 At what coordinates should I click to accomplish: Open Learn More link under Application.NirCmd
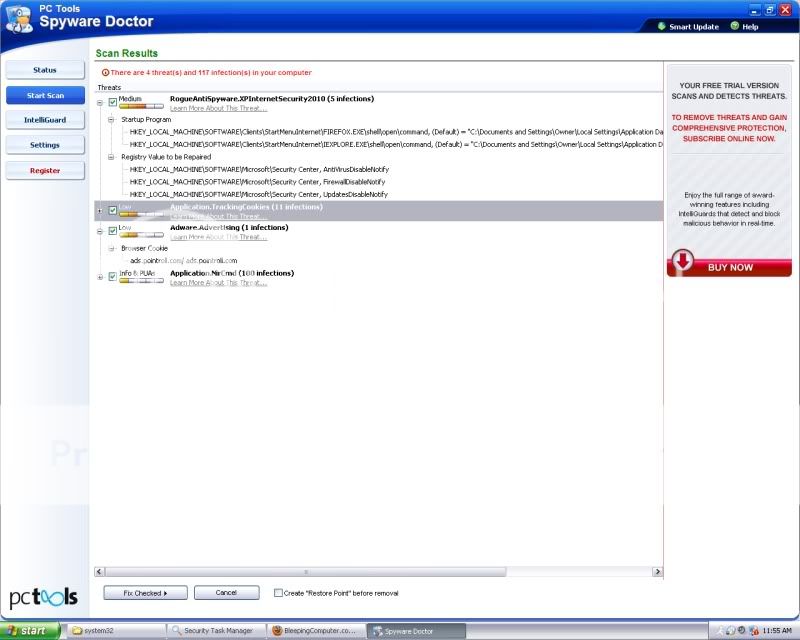pos(218,283)
